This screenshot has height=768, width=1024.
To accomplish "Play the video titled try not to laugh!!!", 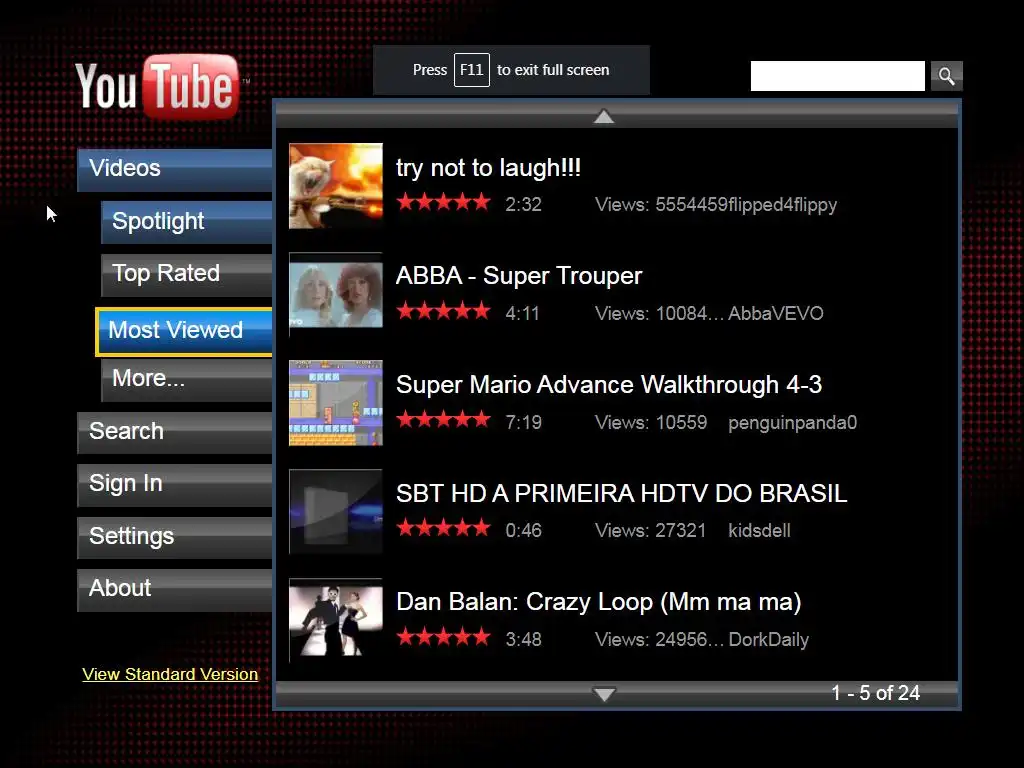I will click(488, 168).
